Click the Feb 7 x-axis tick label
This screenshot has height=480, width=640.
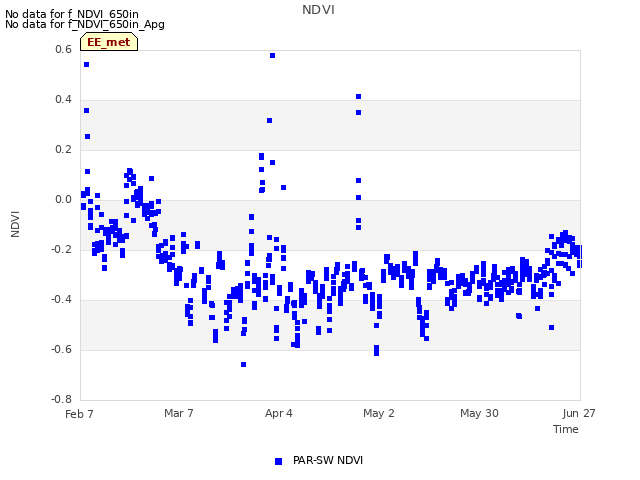pyautogui.click(x=79, y=414)
